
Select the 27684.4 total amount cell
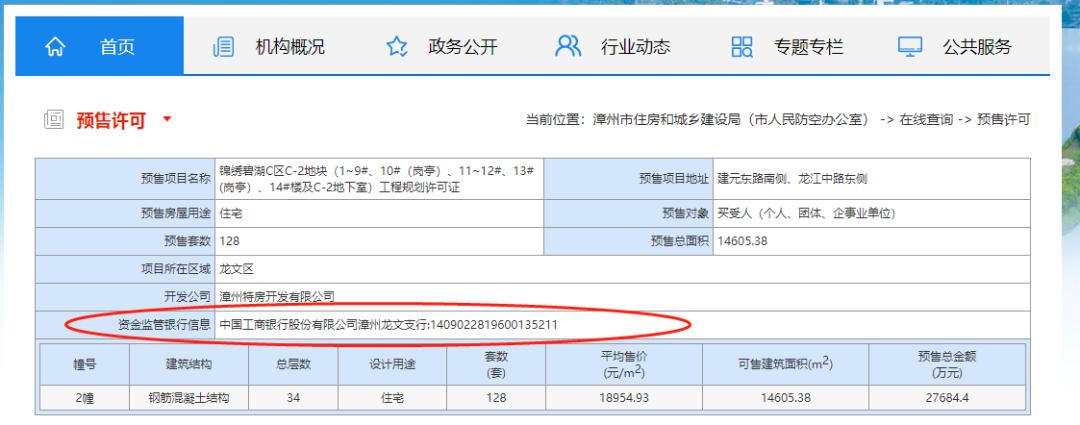tap(947, 397)
